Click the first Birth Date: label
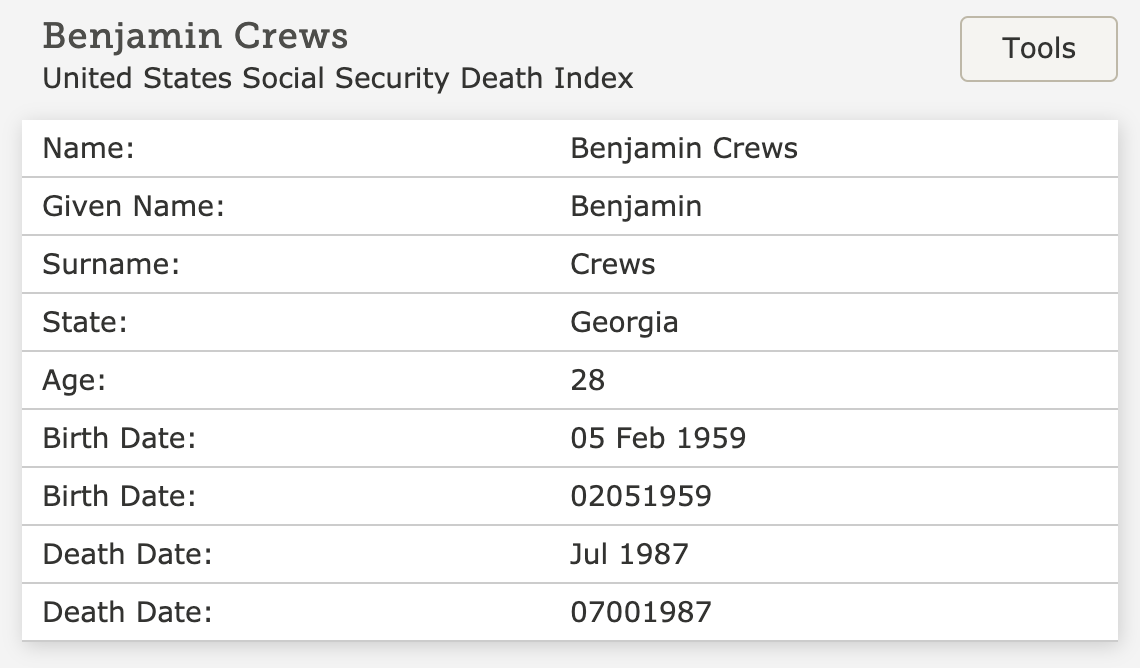The height and width of the screenshot is (668, 1140). [x=119, y=438]
